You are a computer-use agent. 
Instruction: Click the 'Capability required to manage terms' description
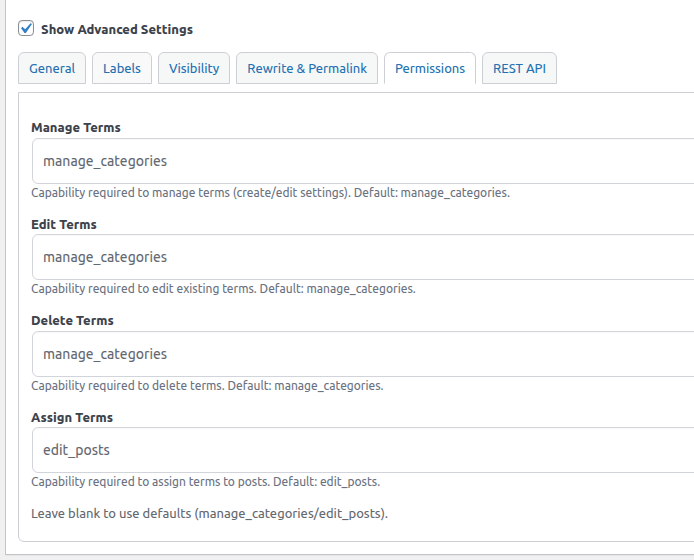270,193
